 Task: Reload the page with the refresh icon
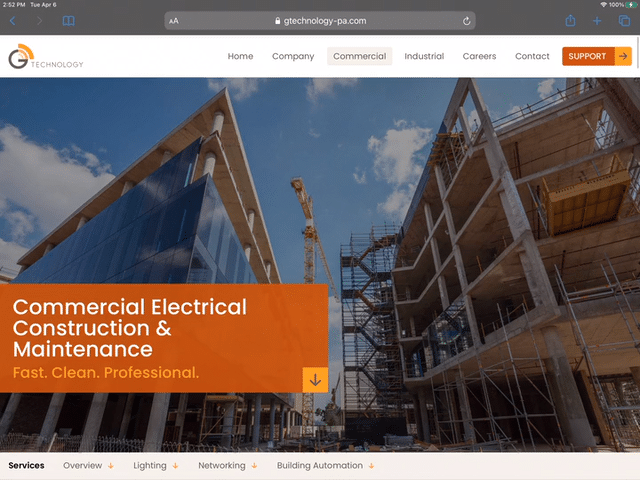point(467,21)
